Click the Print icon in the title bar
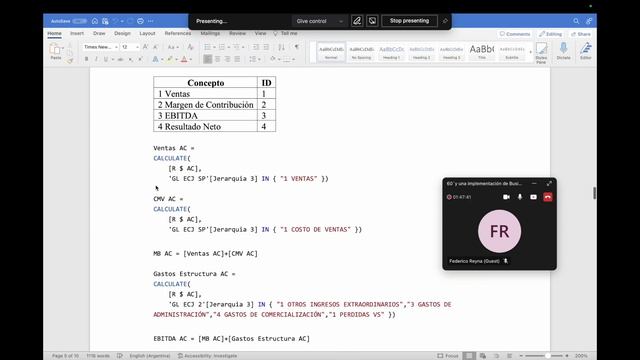This screenshot has width=640, height=360. 140,21
